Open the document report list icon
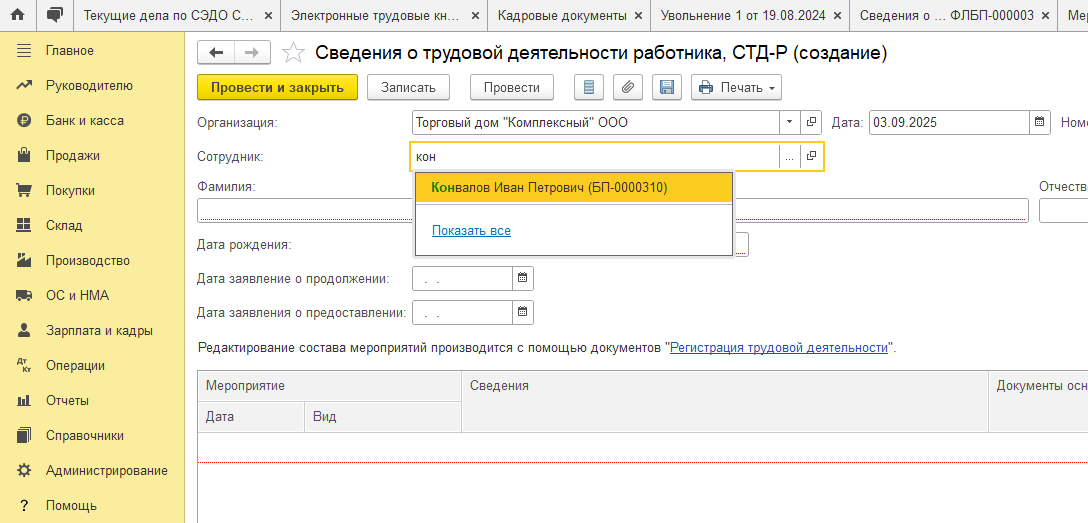This screenshot has width=1088, height=523. [589, 88]
